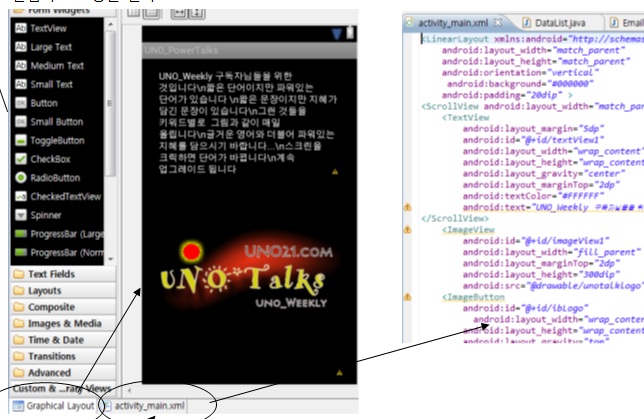Click the android:id="@+id/textView1" line

coord(534,140)
